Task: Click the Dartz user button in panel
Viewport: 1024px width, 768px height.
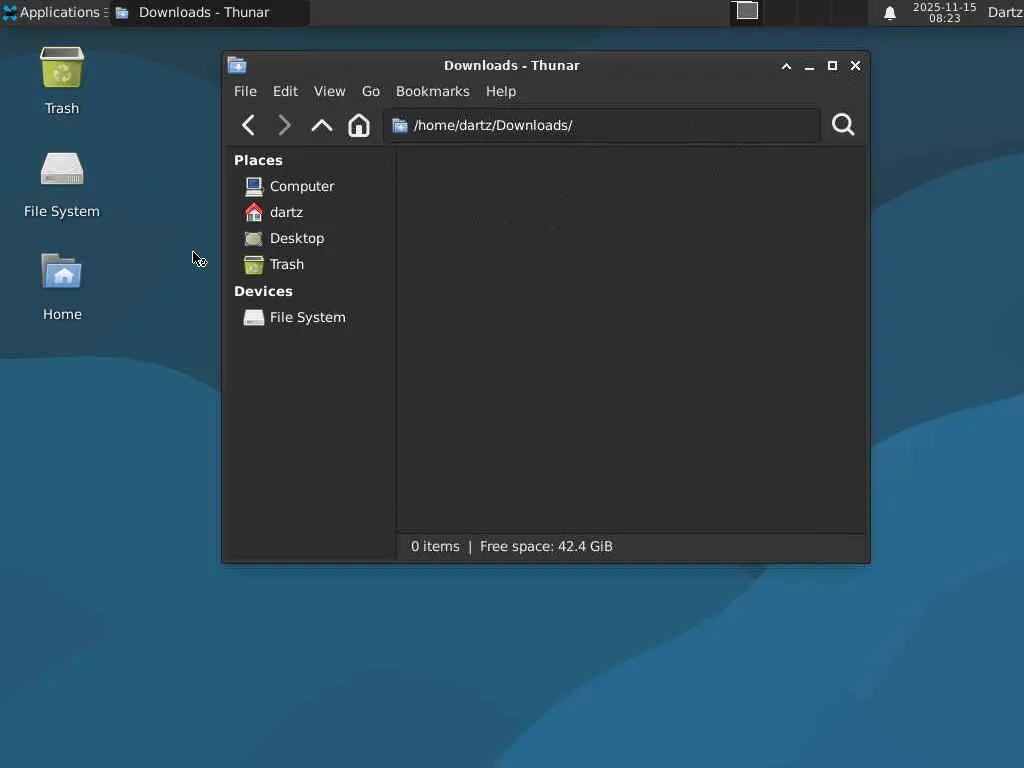Action: point(1005,12)
